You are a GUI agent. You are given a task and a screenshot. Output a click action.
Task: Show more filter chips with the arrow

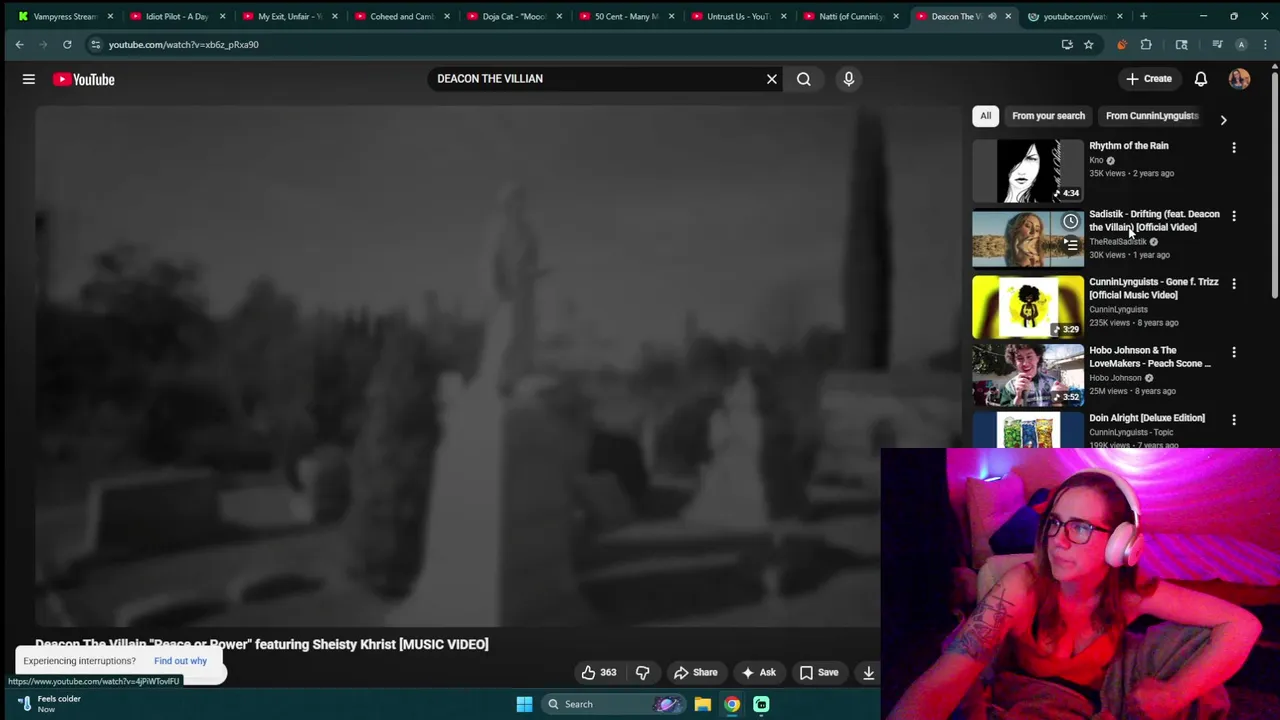pyautogui.click(x=1223, y=119)
